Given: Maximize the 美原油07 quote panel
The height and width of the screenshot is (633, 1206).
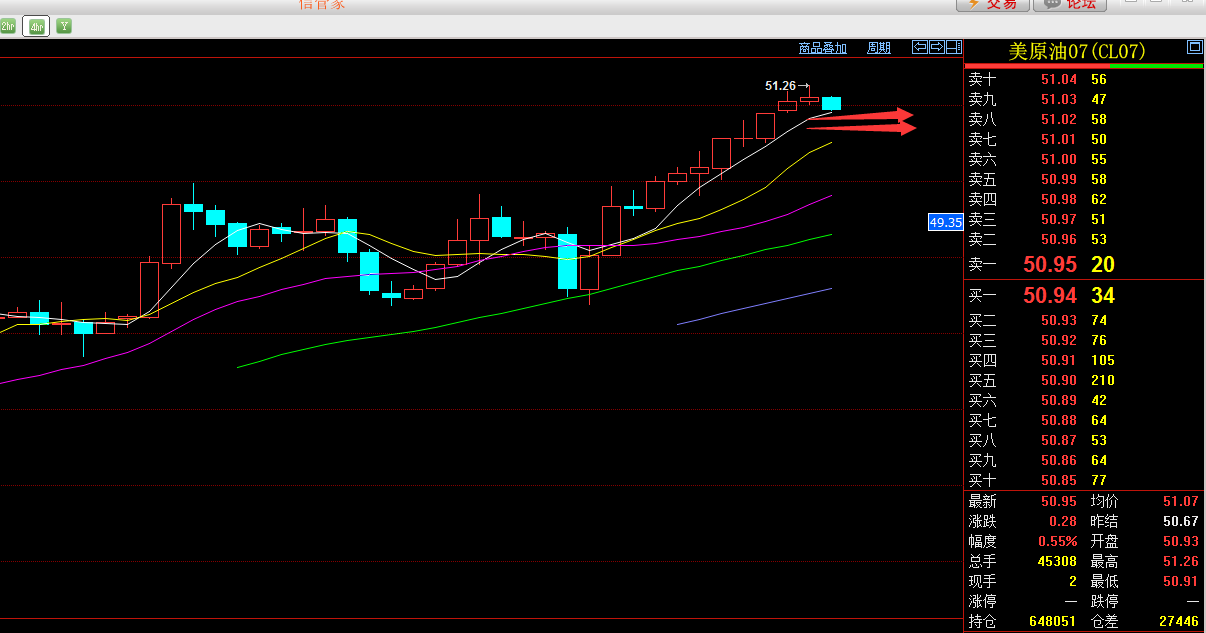Looking at the screenshot, I should click(1194, 47).
